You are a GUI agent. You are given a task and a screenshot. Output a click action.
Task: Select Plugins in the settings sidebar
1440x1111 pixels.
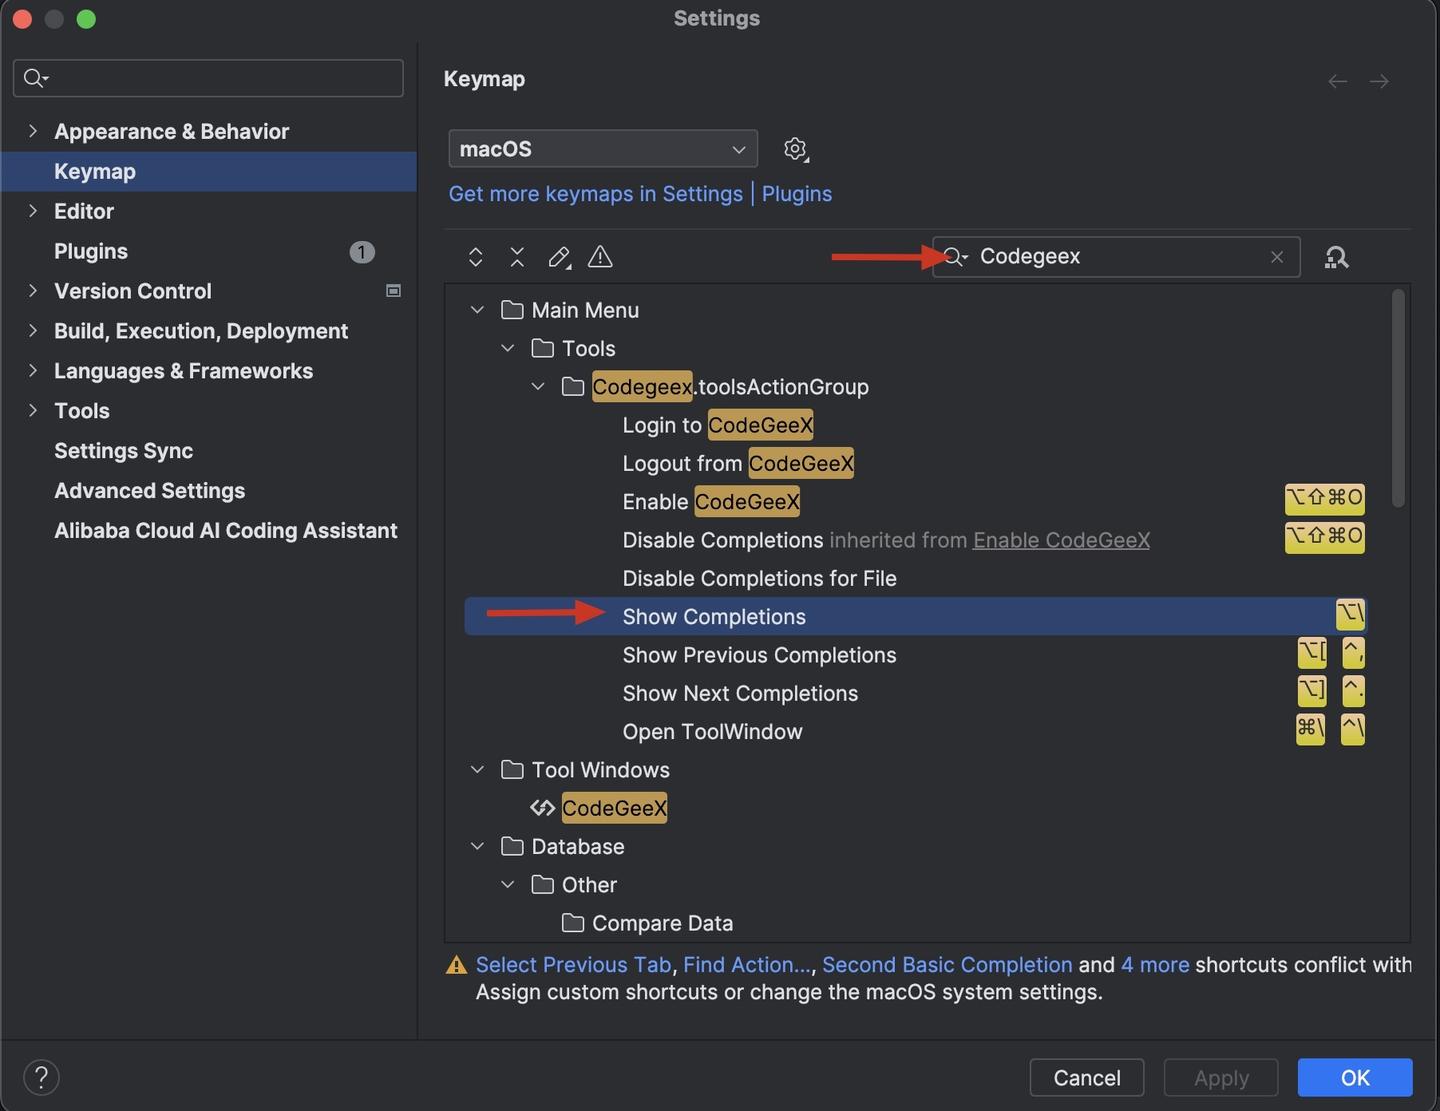click(91, 251)
